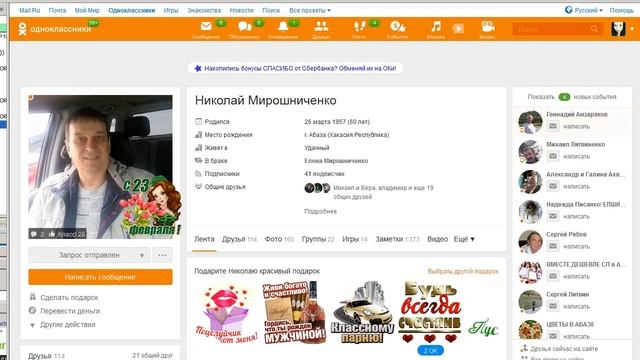This screenshot has height=360, width=640.
Task: Switch to the Лента tab
Action: click(x=204, y=239)
